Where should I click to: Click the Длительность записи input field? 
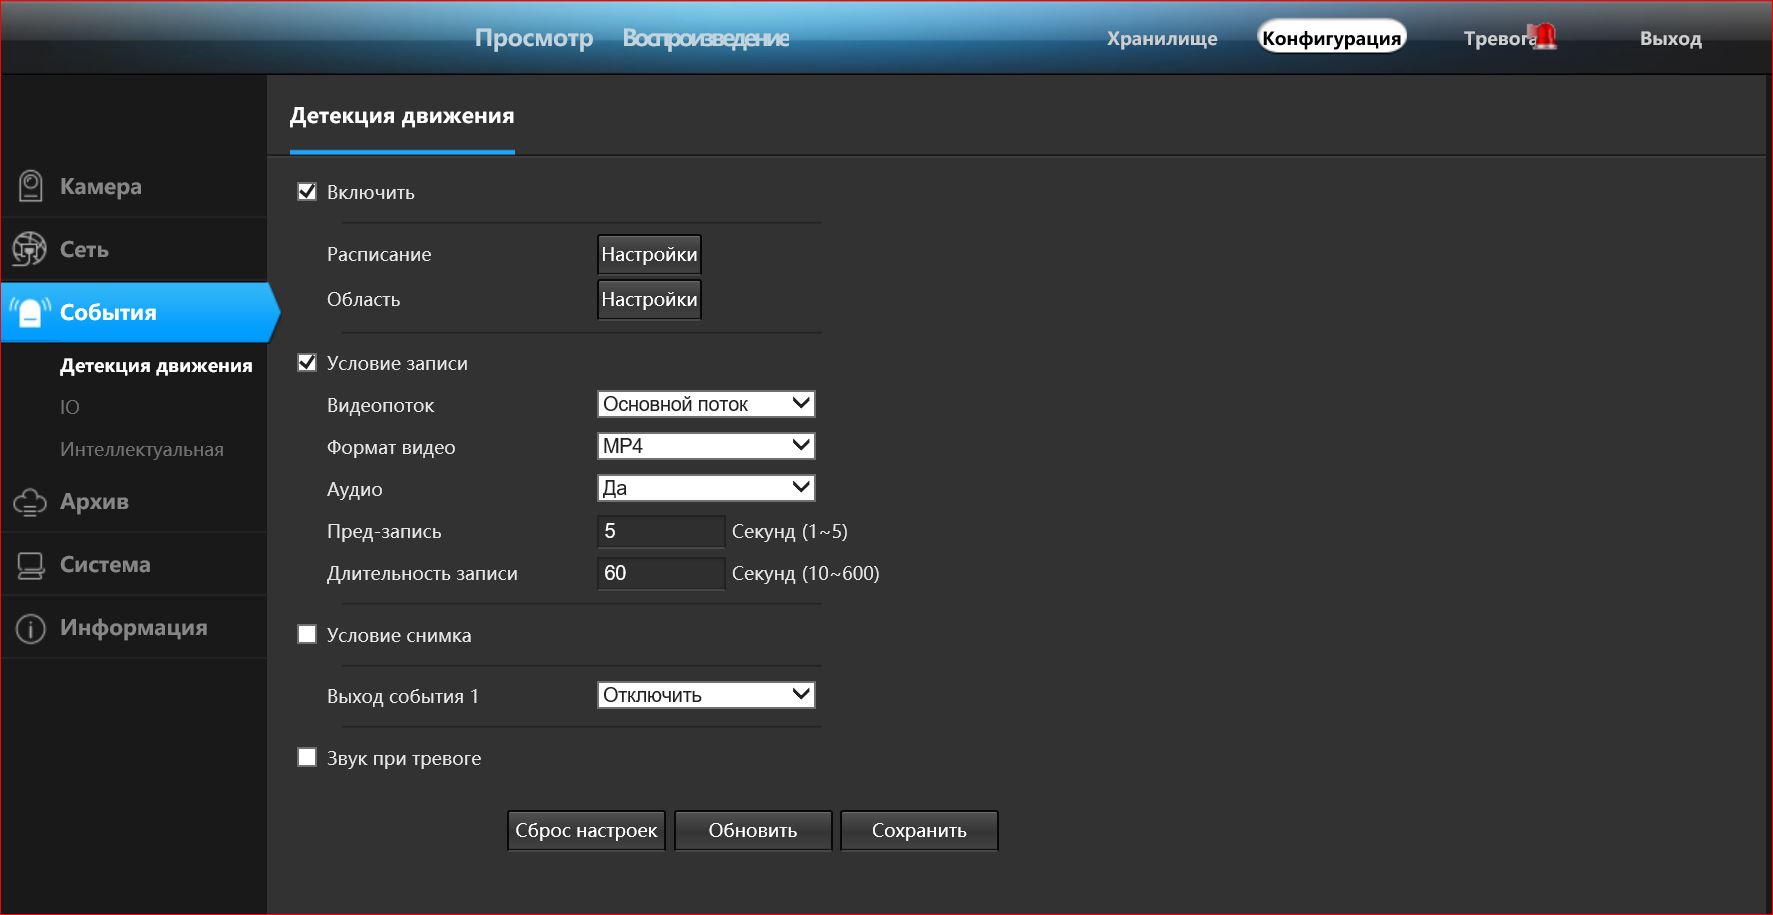click(661, 573)
